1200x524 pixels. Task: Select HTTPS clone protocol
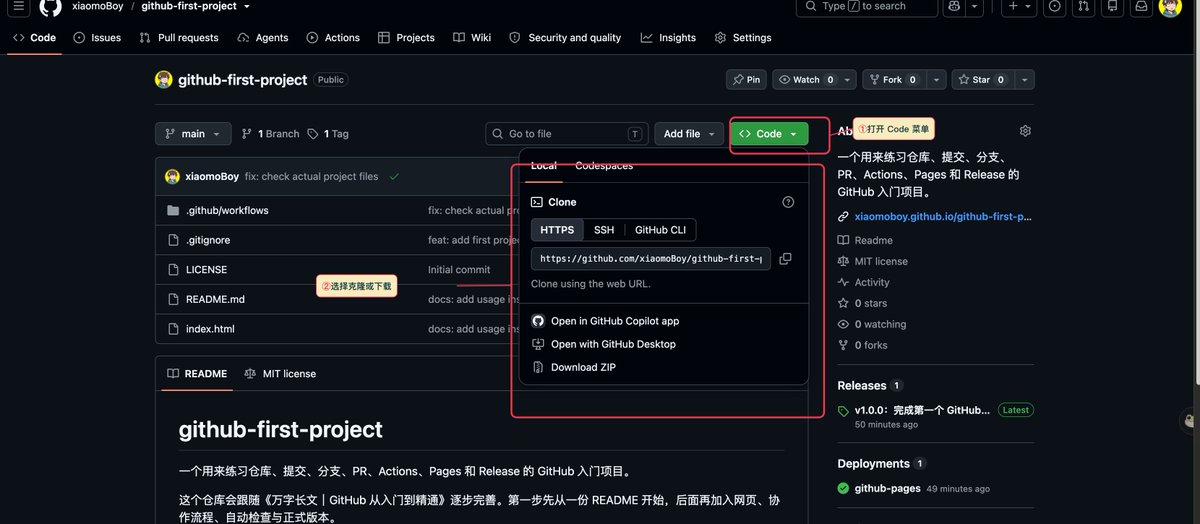point(557,230)
